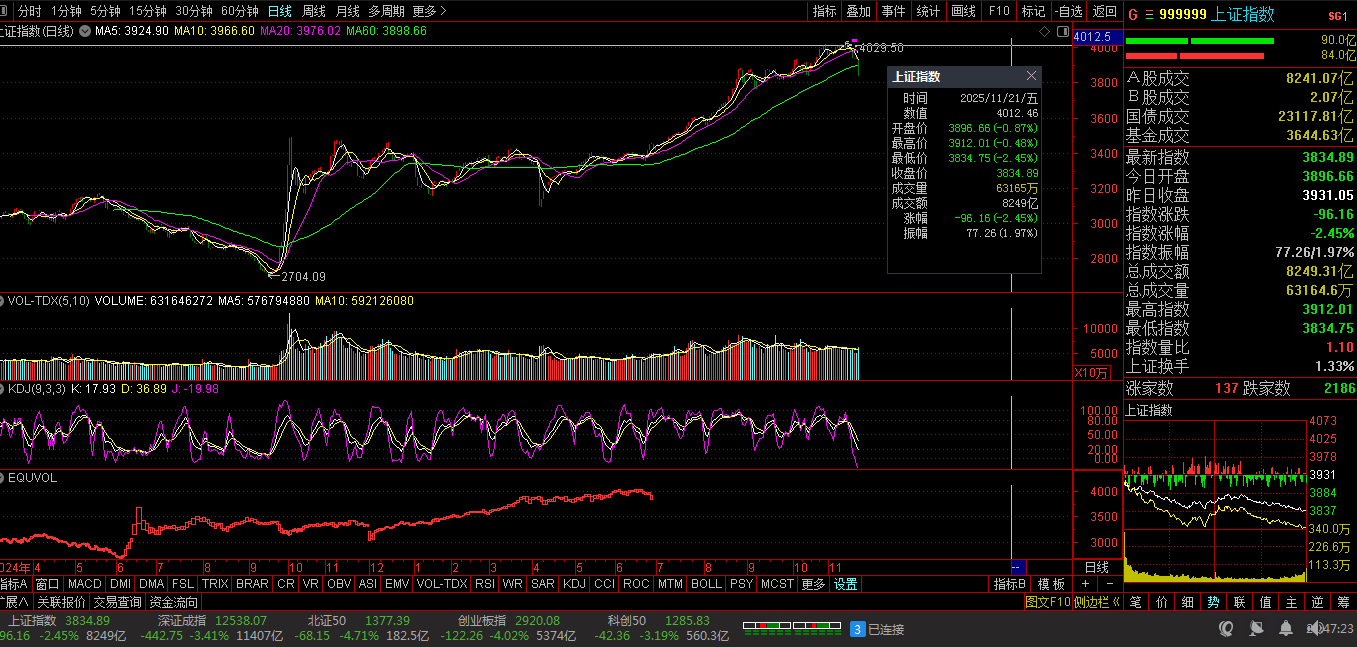
Task: Select the KDJ indicator tab
Action: point(574,584)
